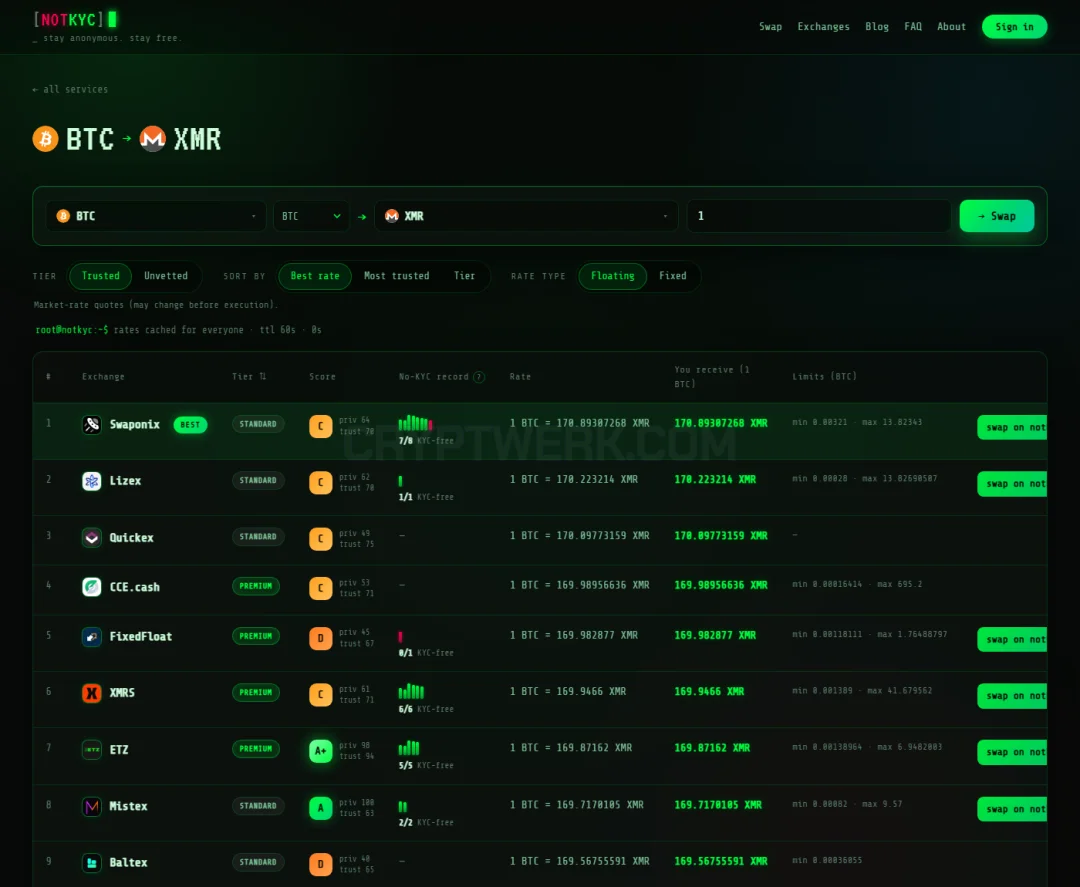Click the CCE.cash exchange logo icon
This screenshot has width=1080, height=887.
coord(92,587)
